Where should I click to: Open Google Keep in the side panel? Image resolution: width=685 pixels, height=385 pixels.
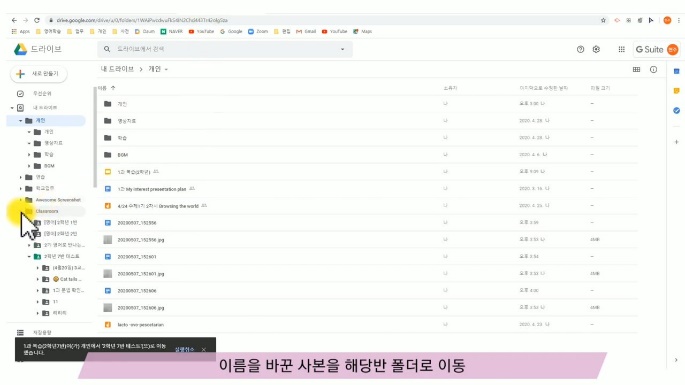676,91
